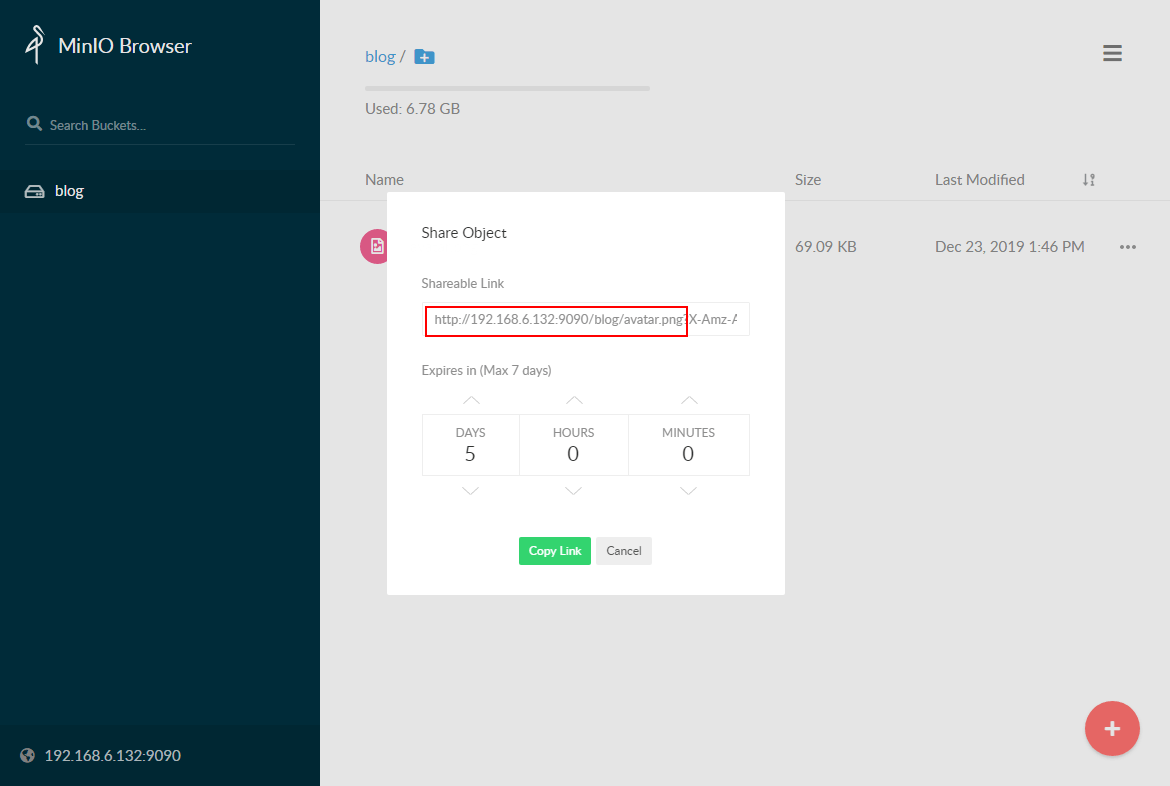
Task: Increase the days expiry value
Action: 471,400
